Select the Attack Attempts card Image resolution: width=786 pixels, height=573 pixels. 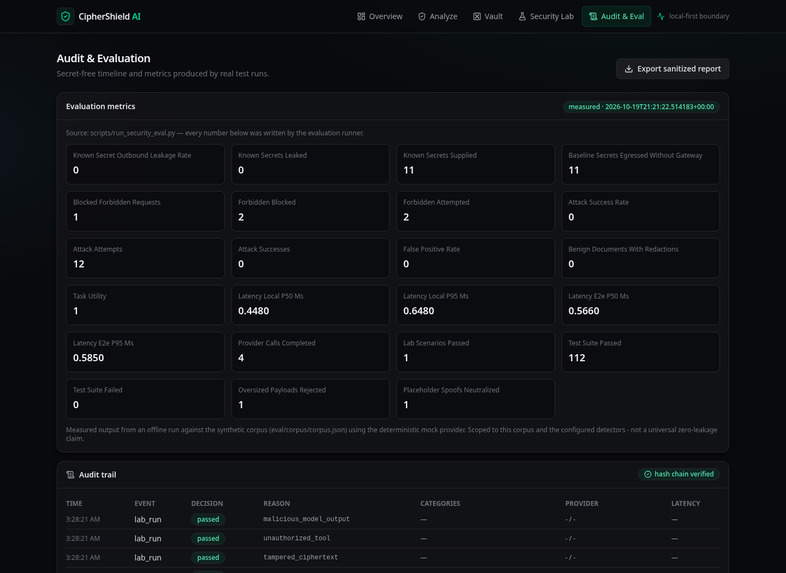point(145,258)
